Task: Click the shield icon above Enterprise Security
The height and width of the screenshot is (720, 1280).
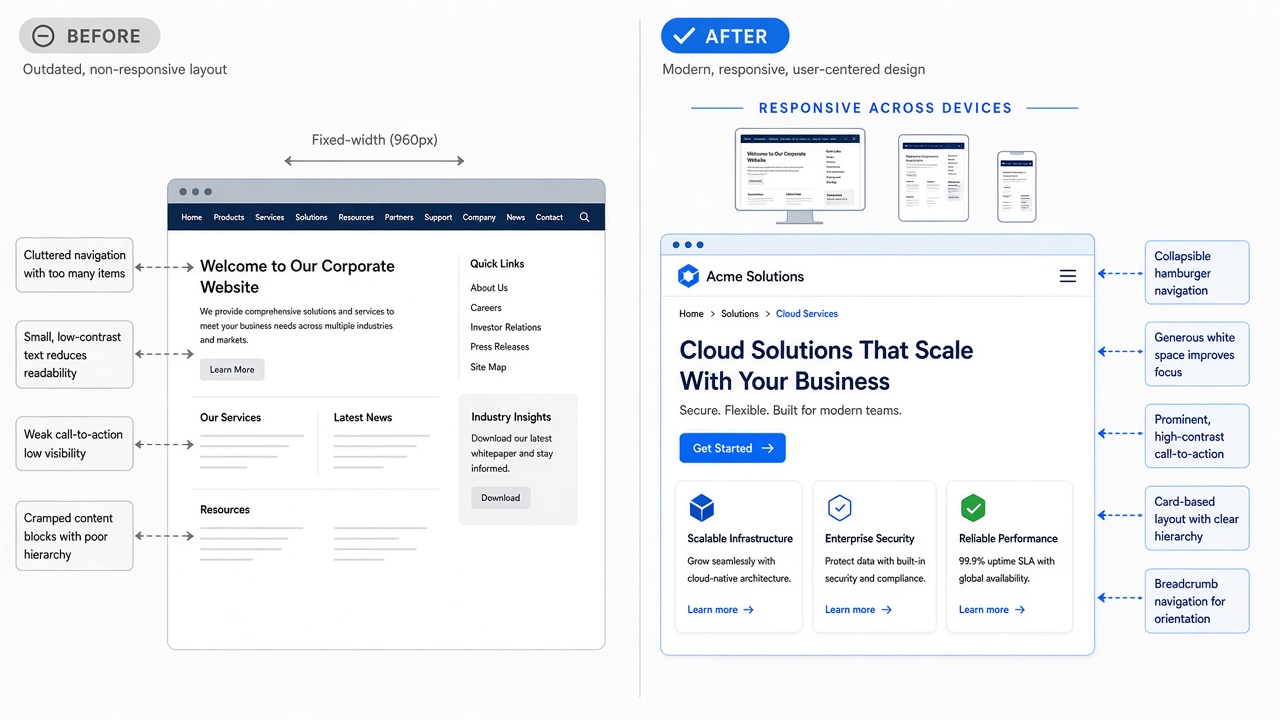Action: [x=839, y=508]
